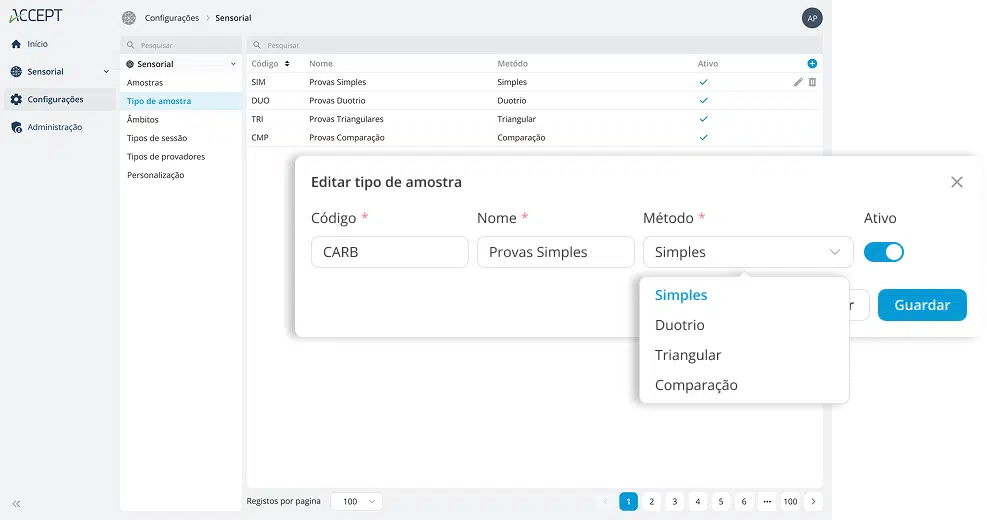The image size is (987, 520).
Task: Click the Ativo checkmark for Provas Triangulares
Action: 704,119
